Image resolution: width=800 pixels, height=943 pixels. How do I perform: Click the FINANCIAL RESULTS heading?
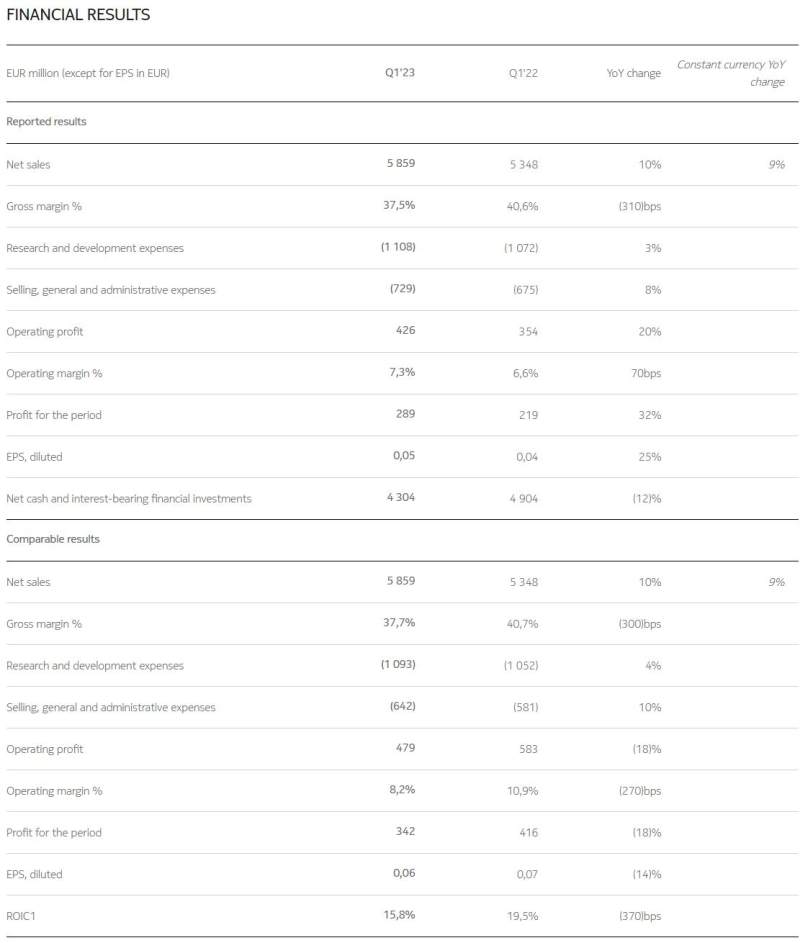(x=78, y=15)
